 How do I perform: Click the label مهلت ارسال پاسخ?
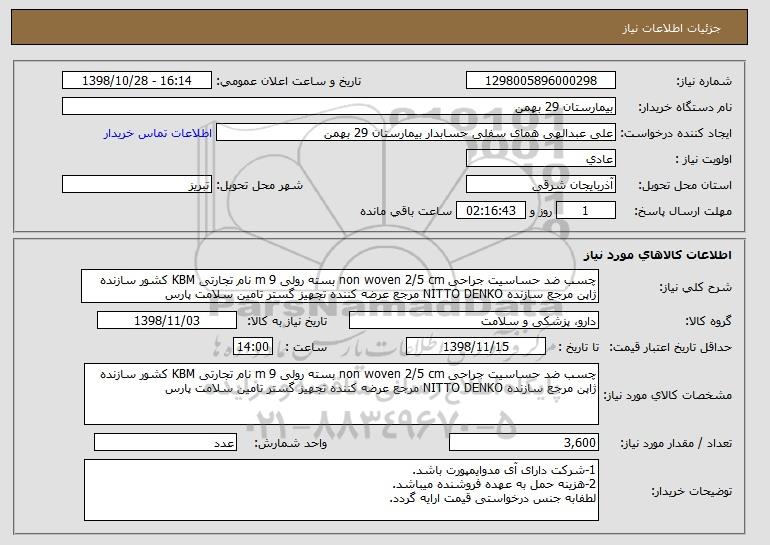pos(683,212)
